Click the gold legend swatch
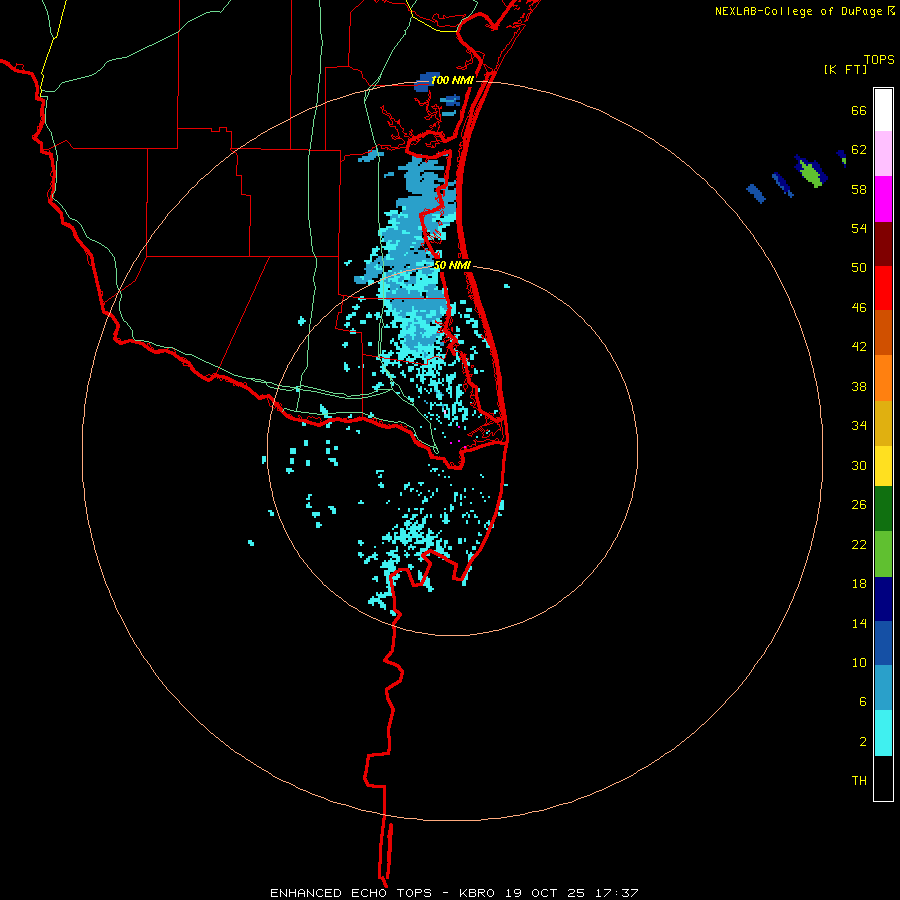The image size is (900, 900). pos(883,423)
